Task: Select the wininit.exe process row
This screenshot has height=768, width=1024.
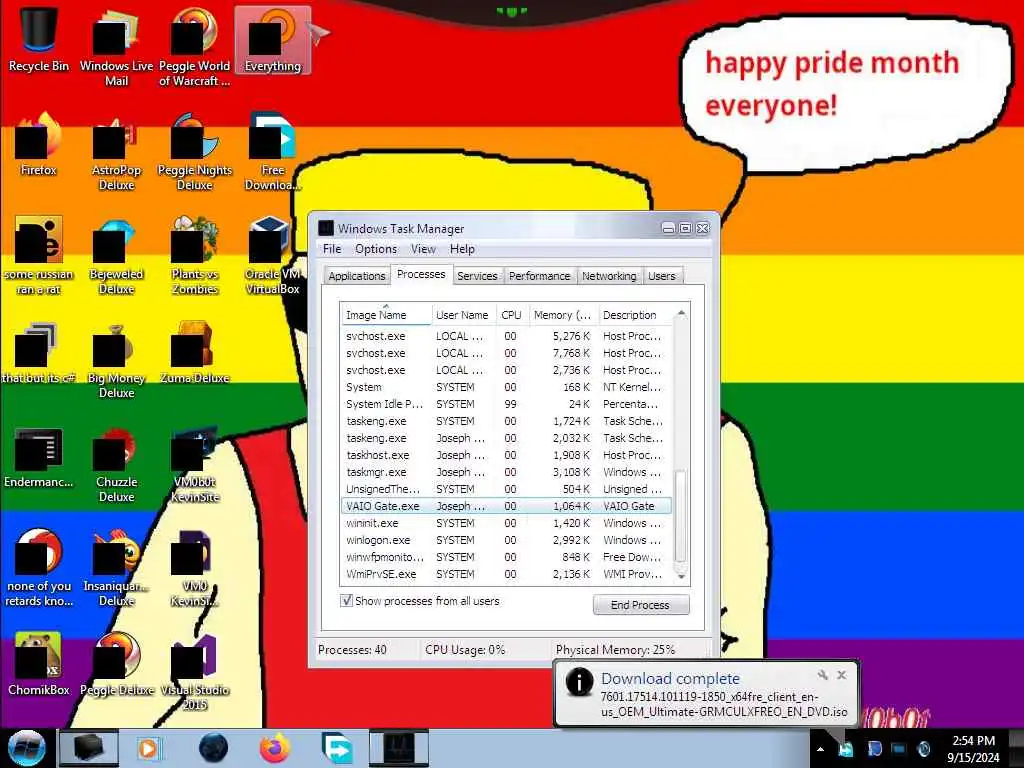Action: coord(506,523)
